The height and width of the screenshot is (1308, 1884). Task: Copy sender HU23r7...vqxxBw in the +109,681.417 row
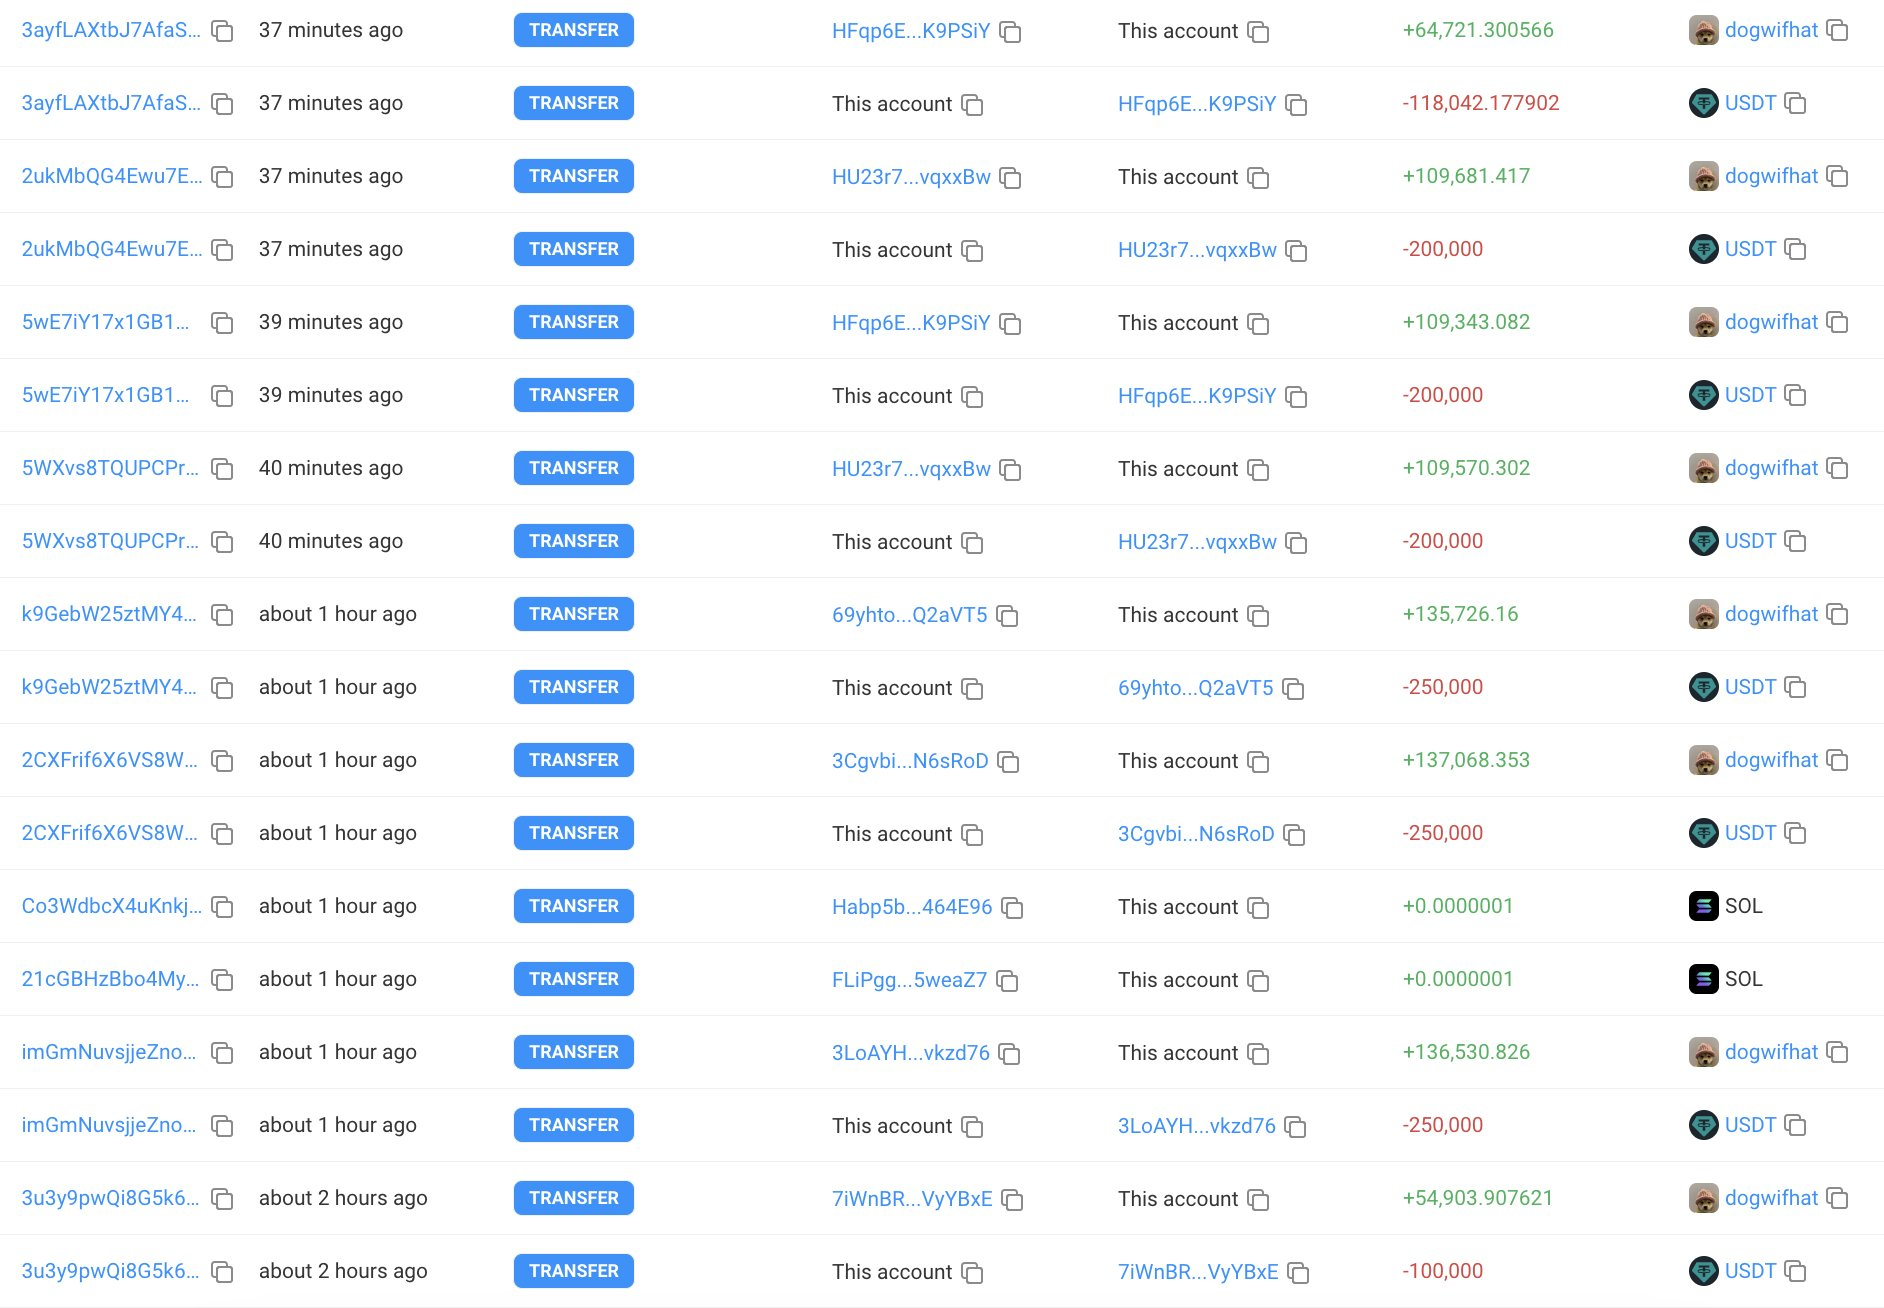(1011, 178)
